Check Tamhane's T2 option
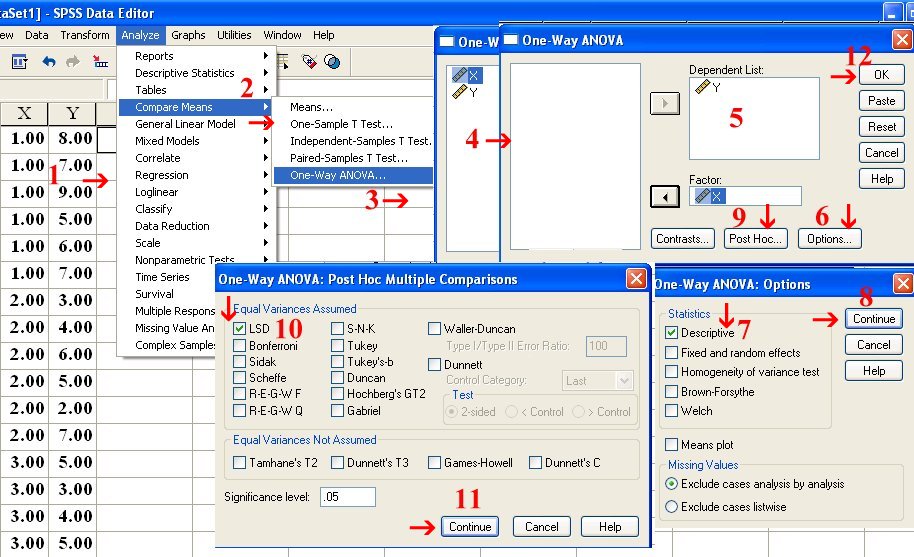Image resolution: width=914 pixels, height=557 pixels. [239, 463]
